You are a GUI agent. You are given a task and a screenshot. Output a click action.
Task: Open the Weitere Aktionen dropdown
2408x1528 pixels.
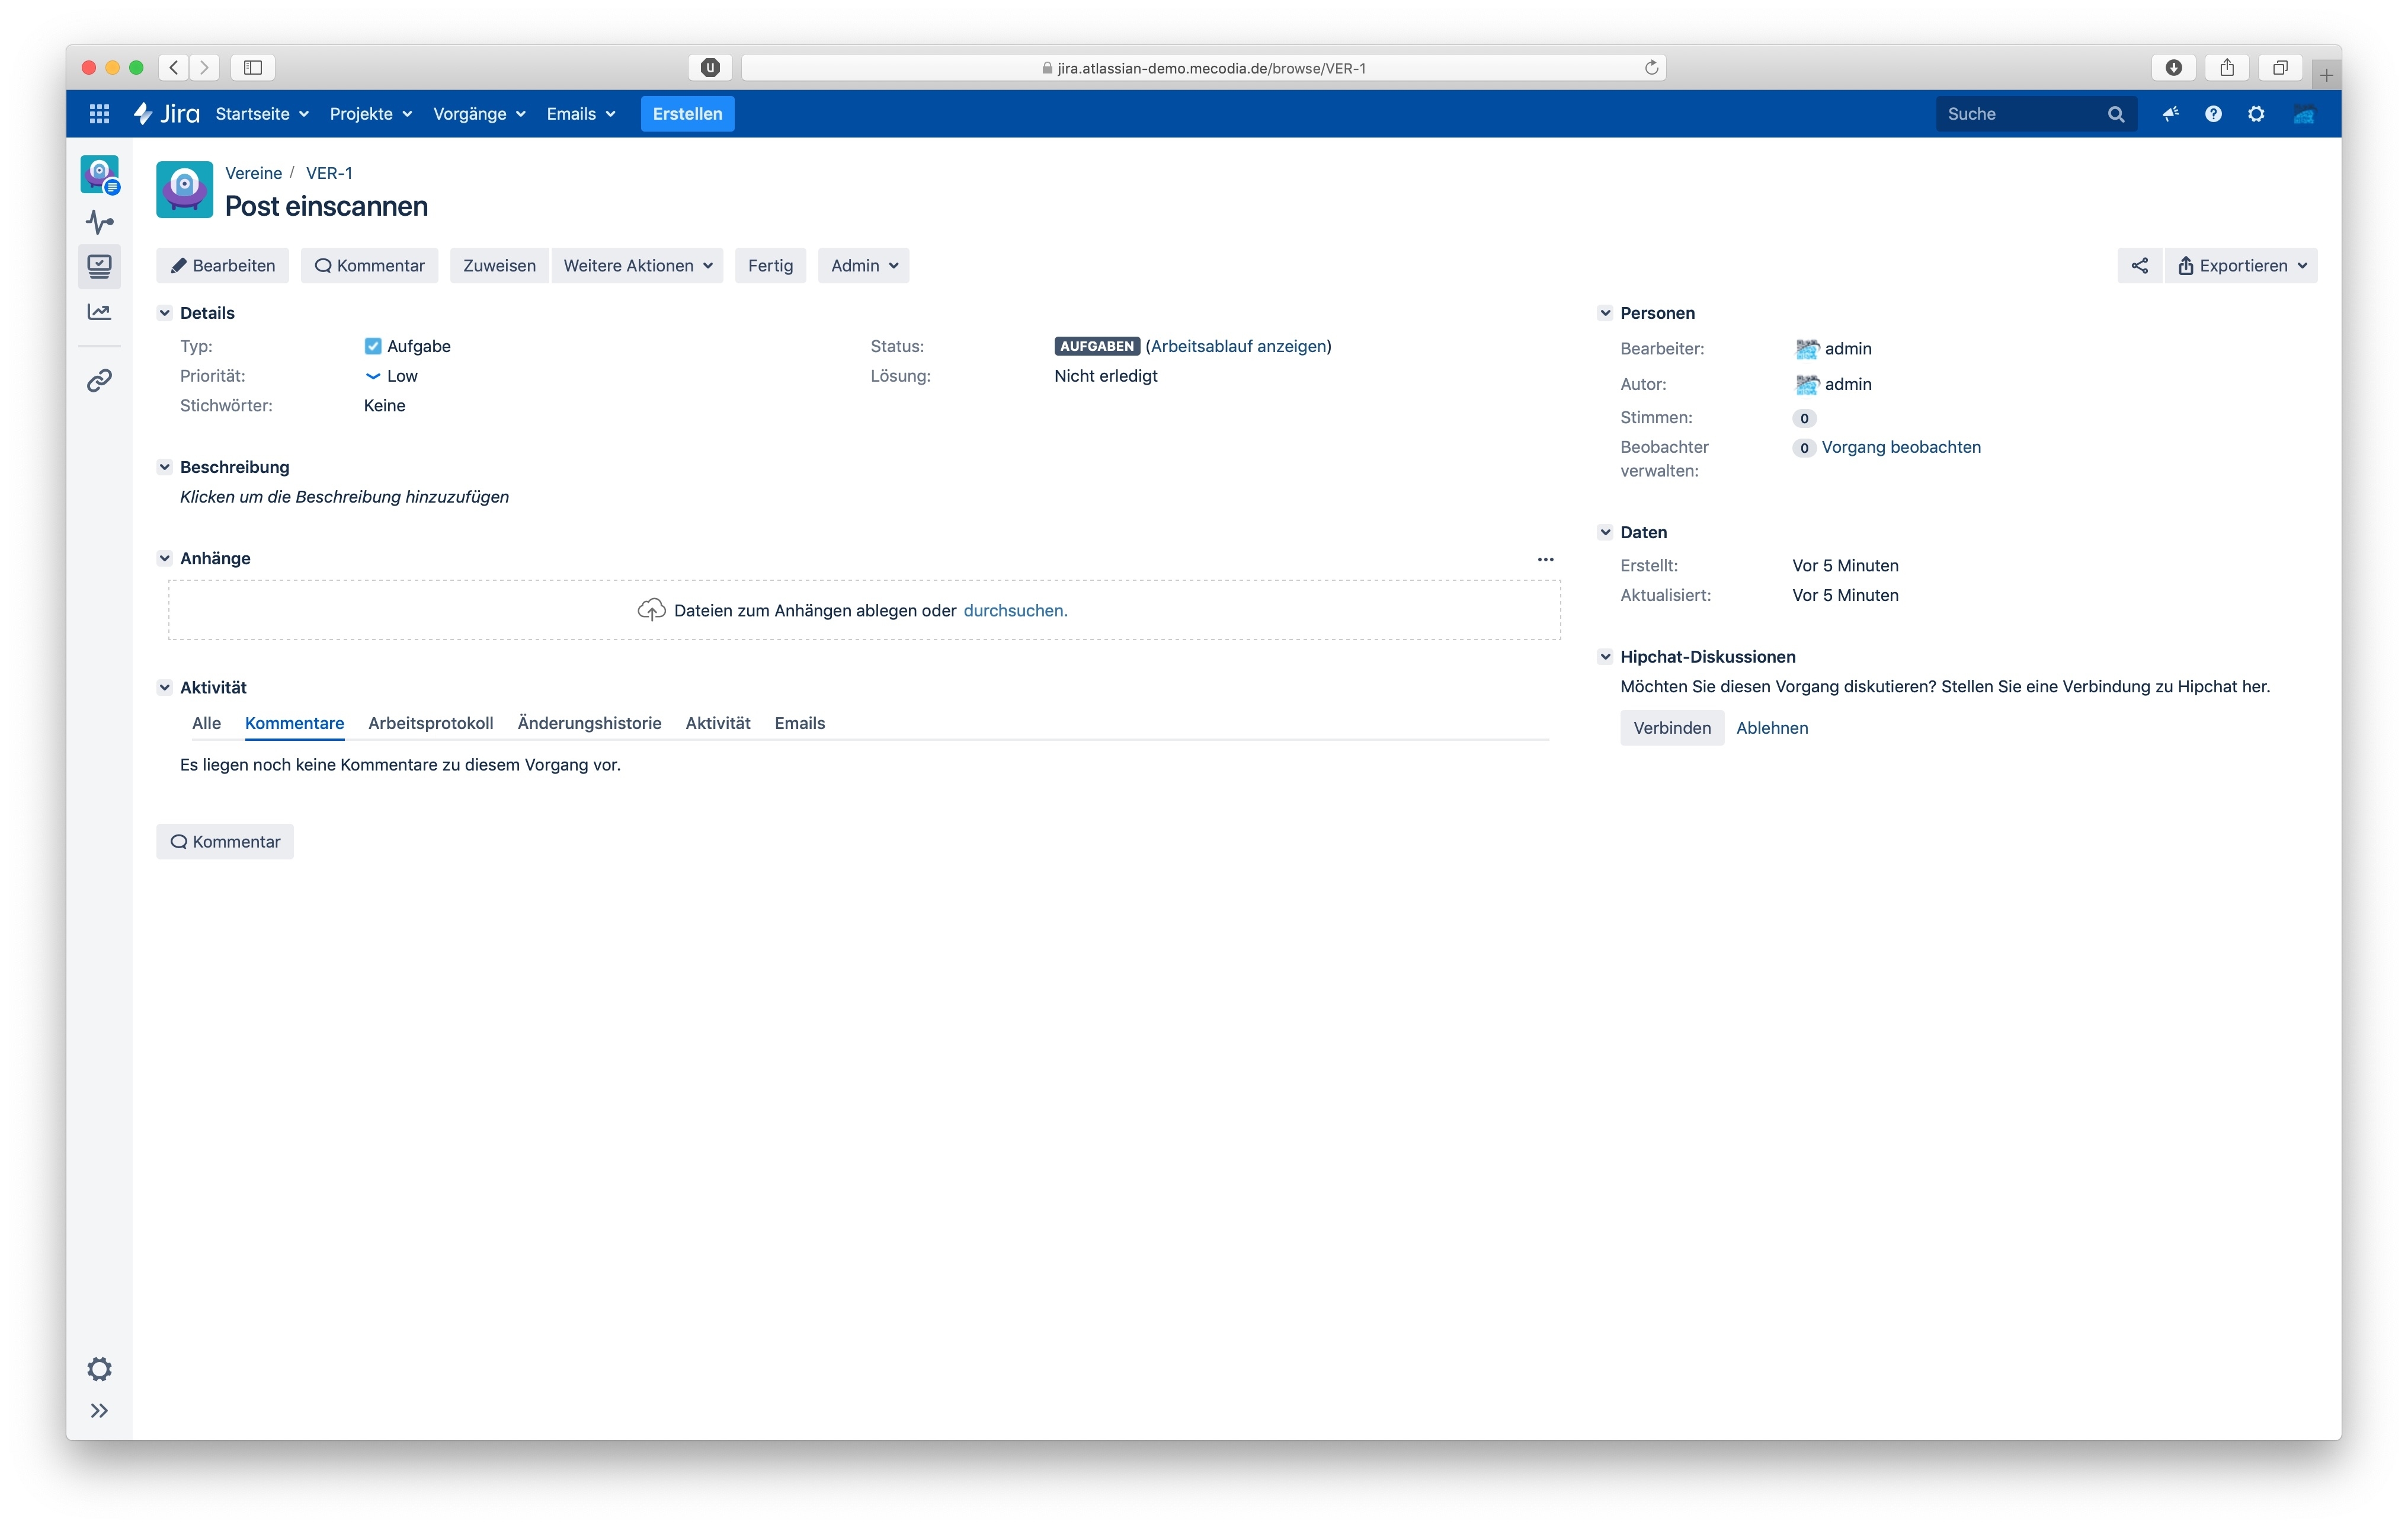point(637,265)
